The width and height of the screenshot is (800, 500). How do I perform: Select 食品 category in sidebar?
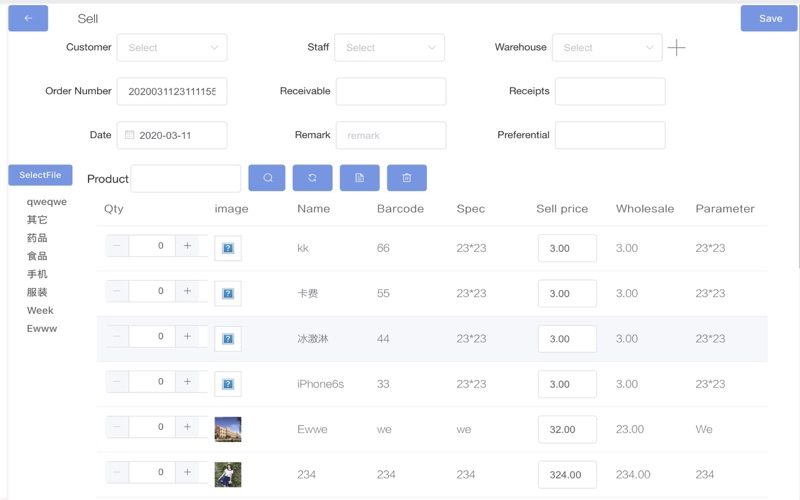(x=37, y=256)
